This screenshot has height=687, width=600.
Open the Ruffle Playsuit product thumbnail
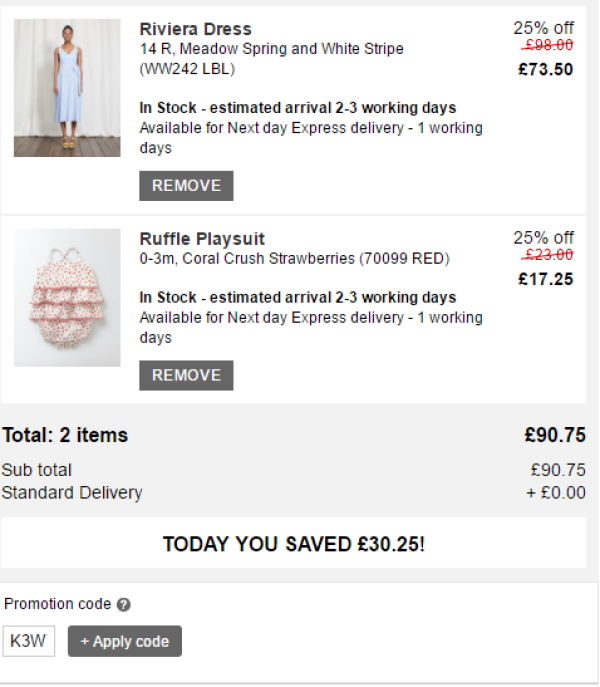click(x=67, y=297)
